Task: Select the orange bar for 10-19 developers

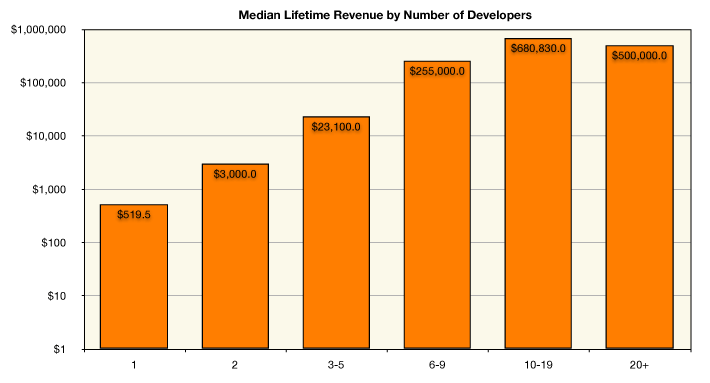Action: pos(538,194)
